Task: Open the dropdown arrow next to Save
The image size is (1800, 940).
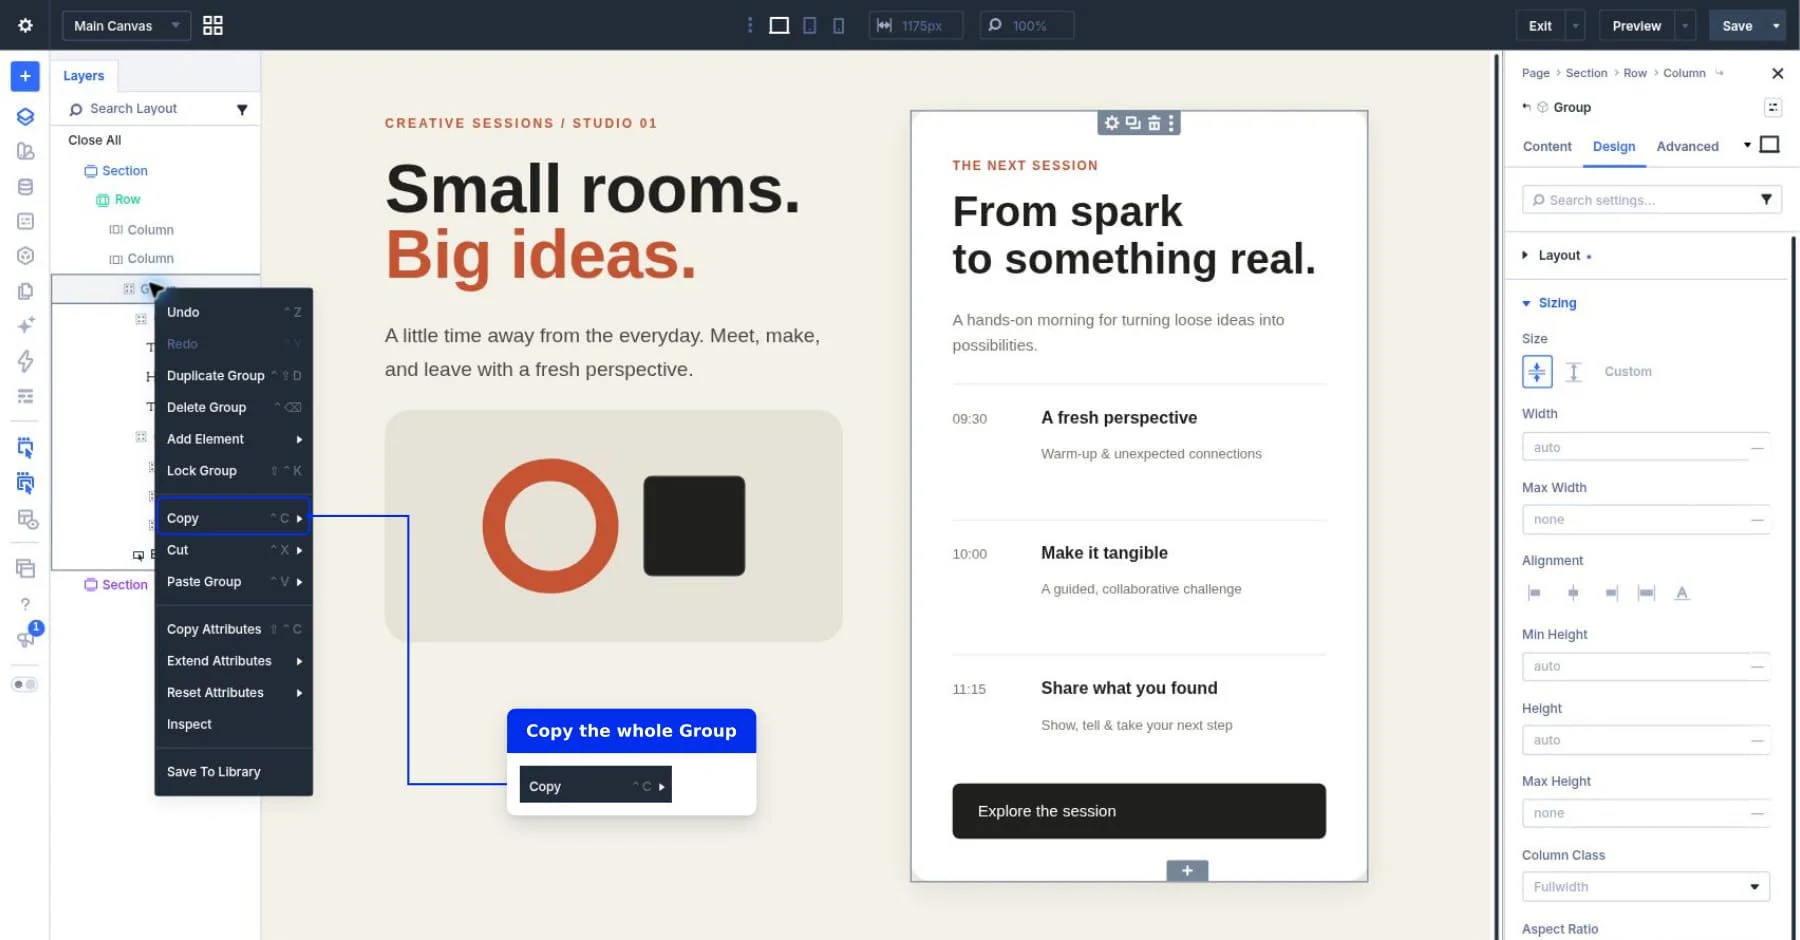Action: (1776, 26)
